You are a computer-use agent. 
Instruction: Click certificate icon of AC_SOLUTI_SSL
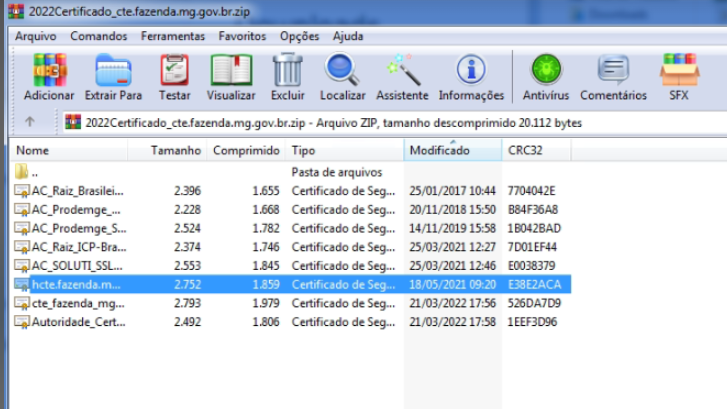(21, 266)
